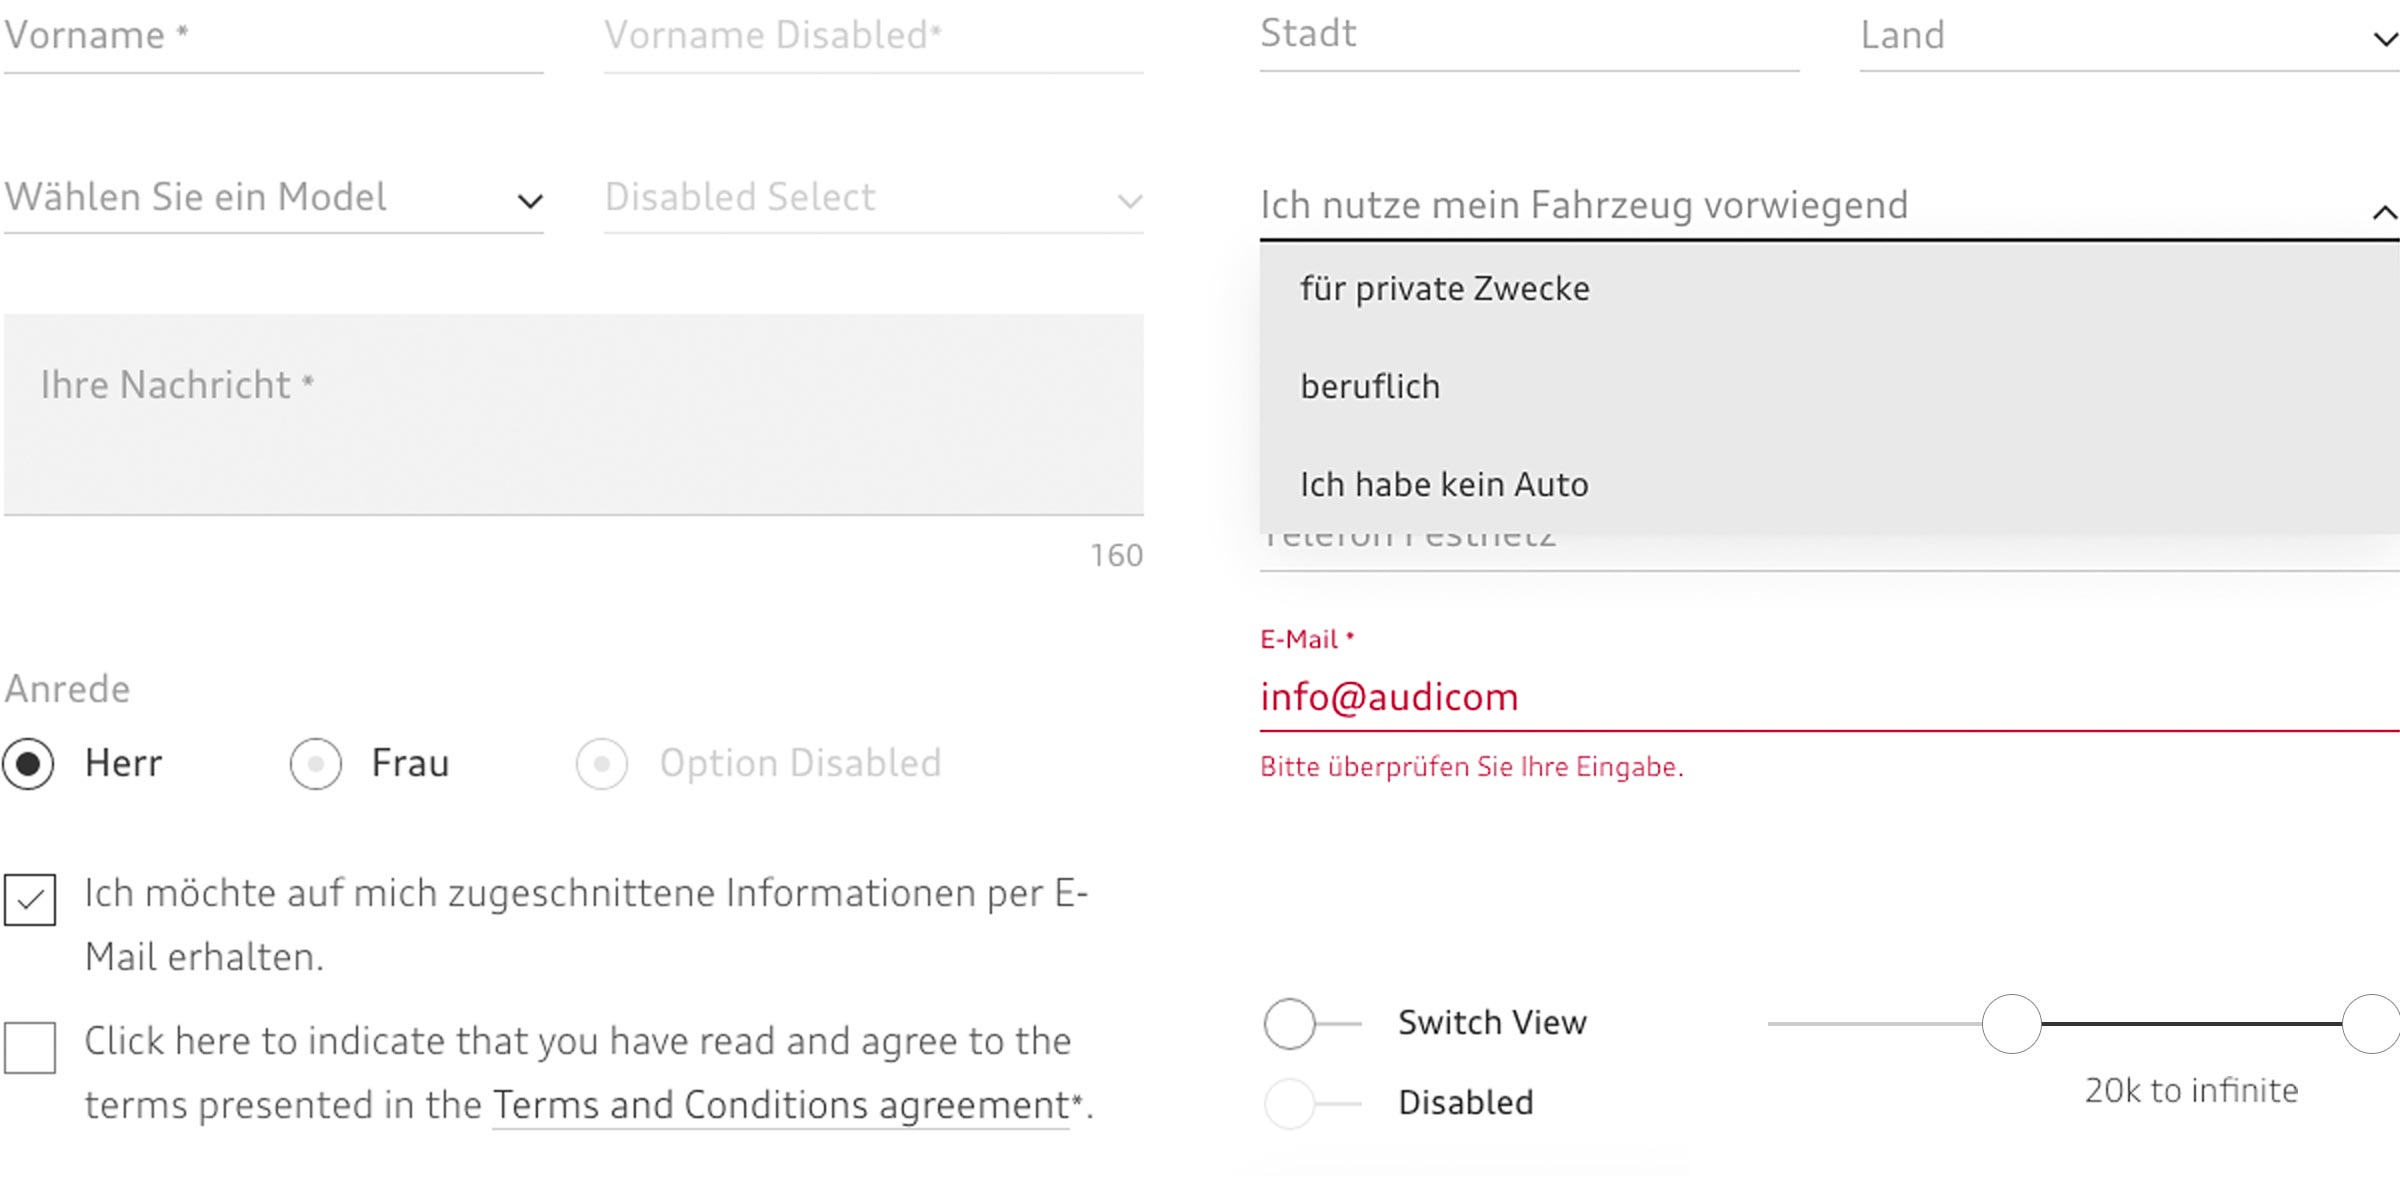The width and height of the screenshot is (2400, 1181).
Task: Click the Ihre Nachricht message textarea
Action: [x=570, y=410]
